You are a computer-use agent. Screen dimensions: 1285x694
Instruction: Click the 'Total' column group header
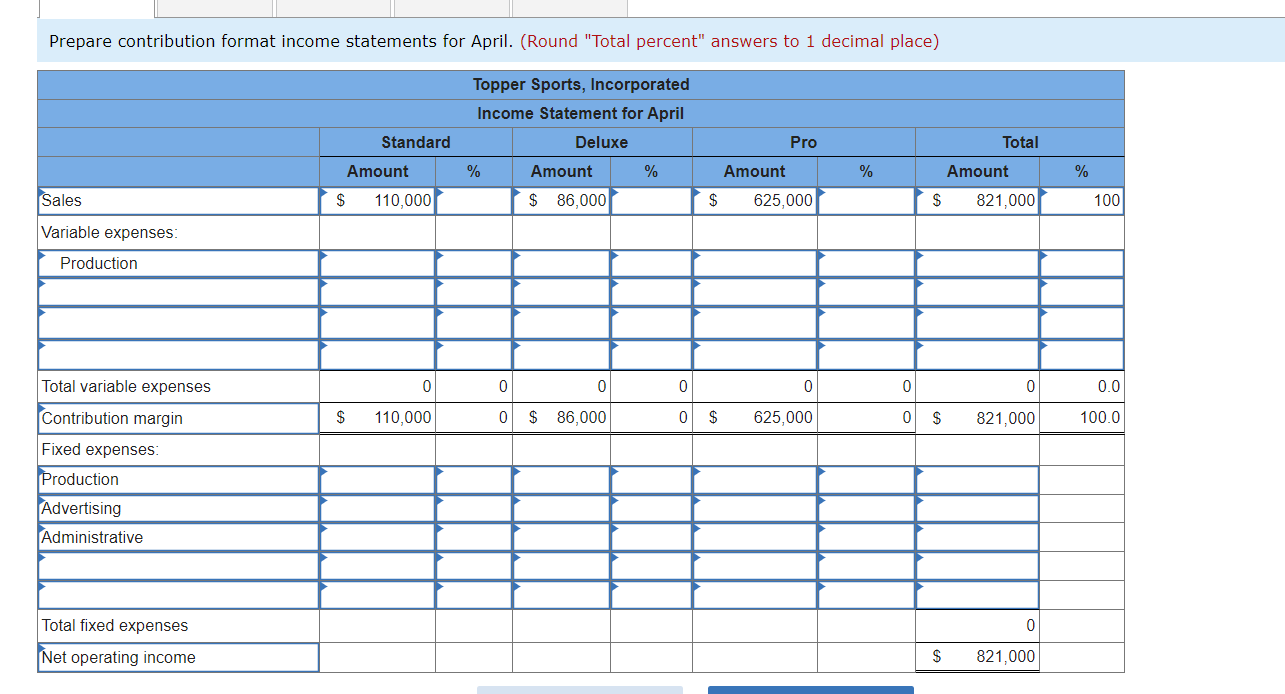pyautogui.click(x=1020, y=142)
